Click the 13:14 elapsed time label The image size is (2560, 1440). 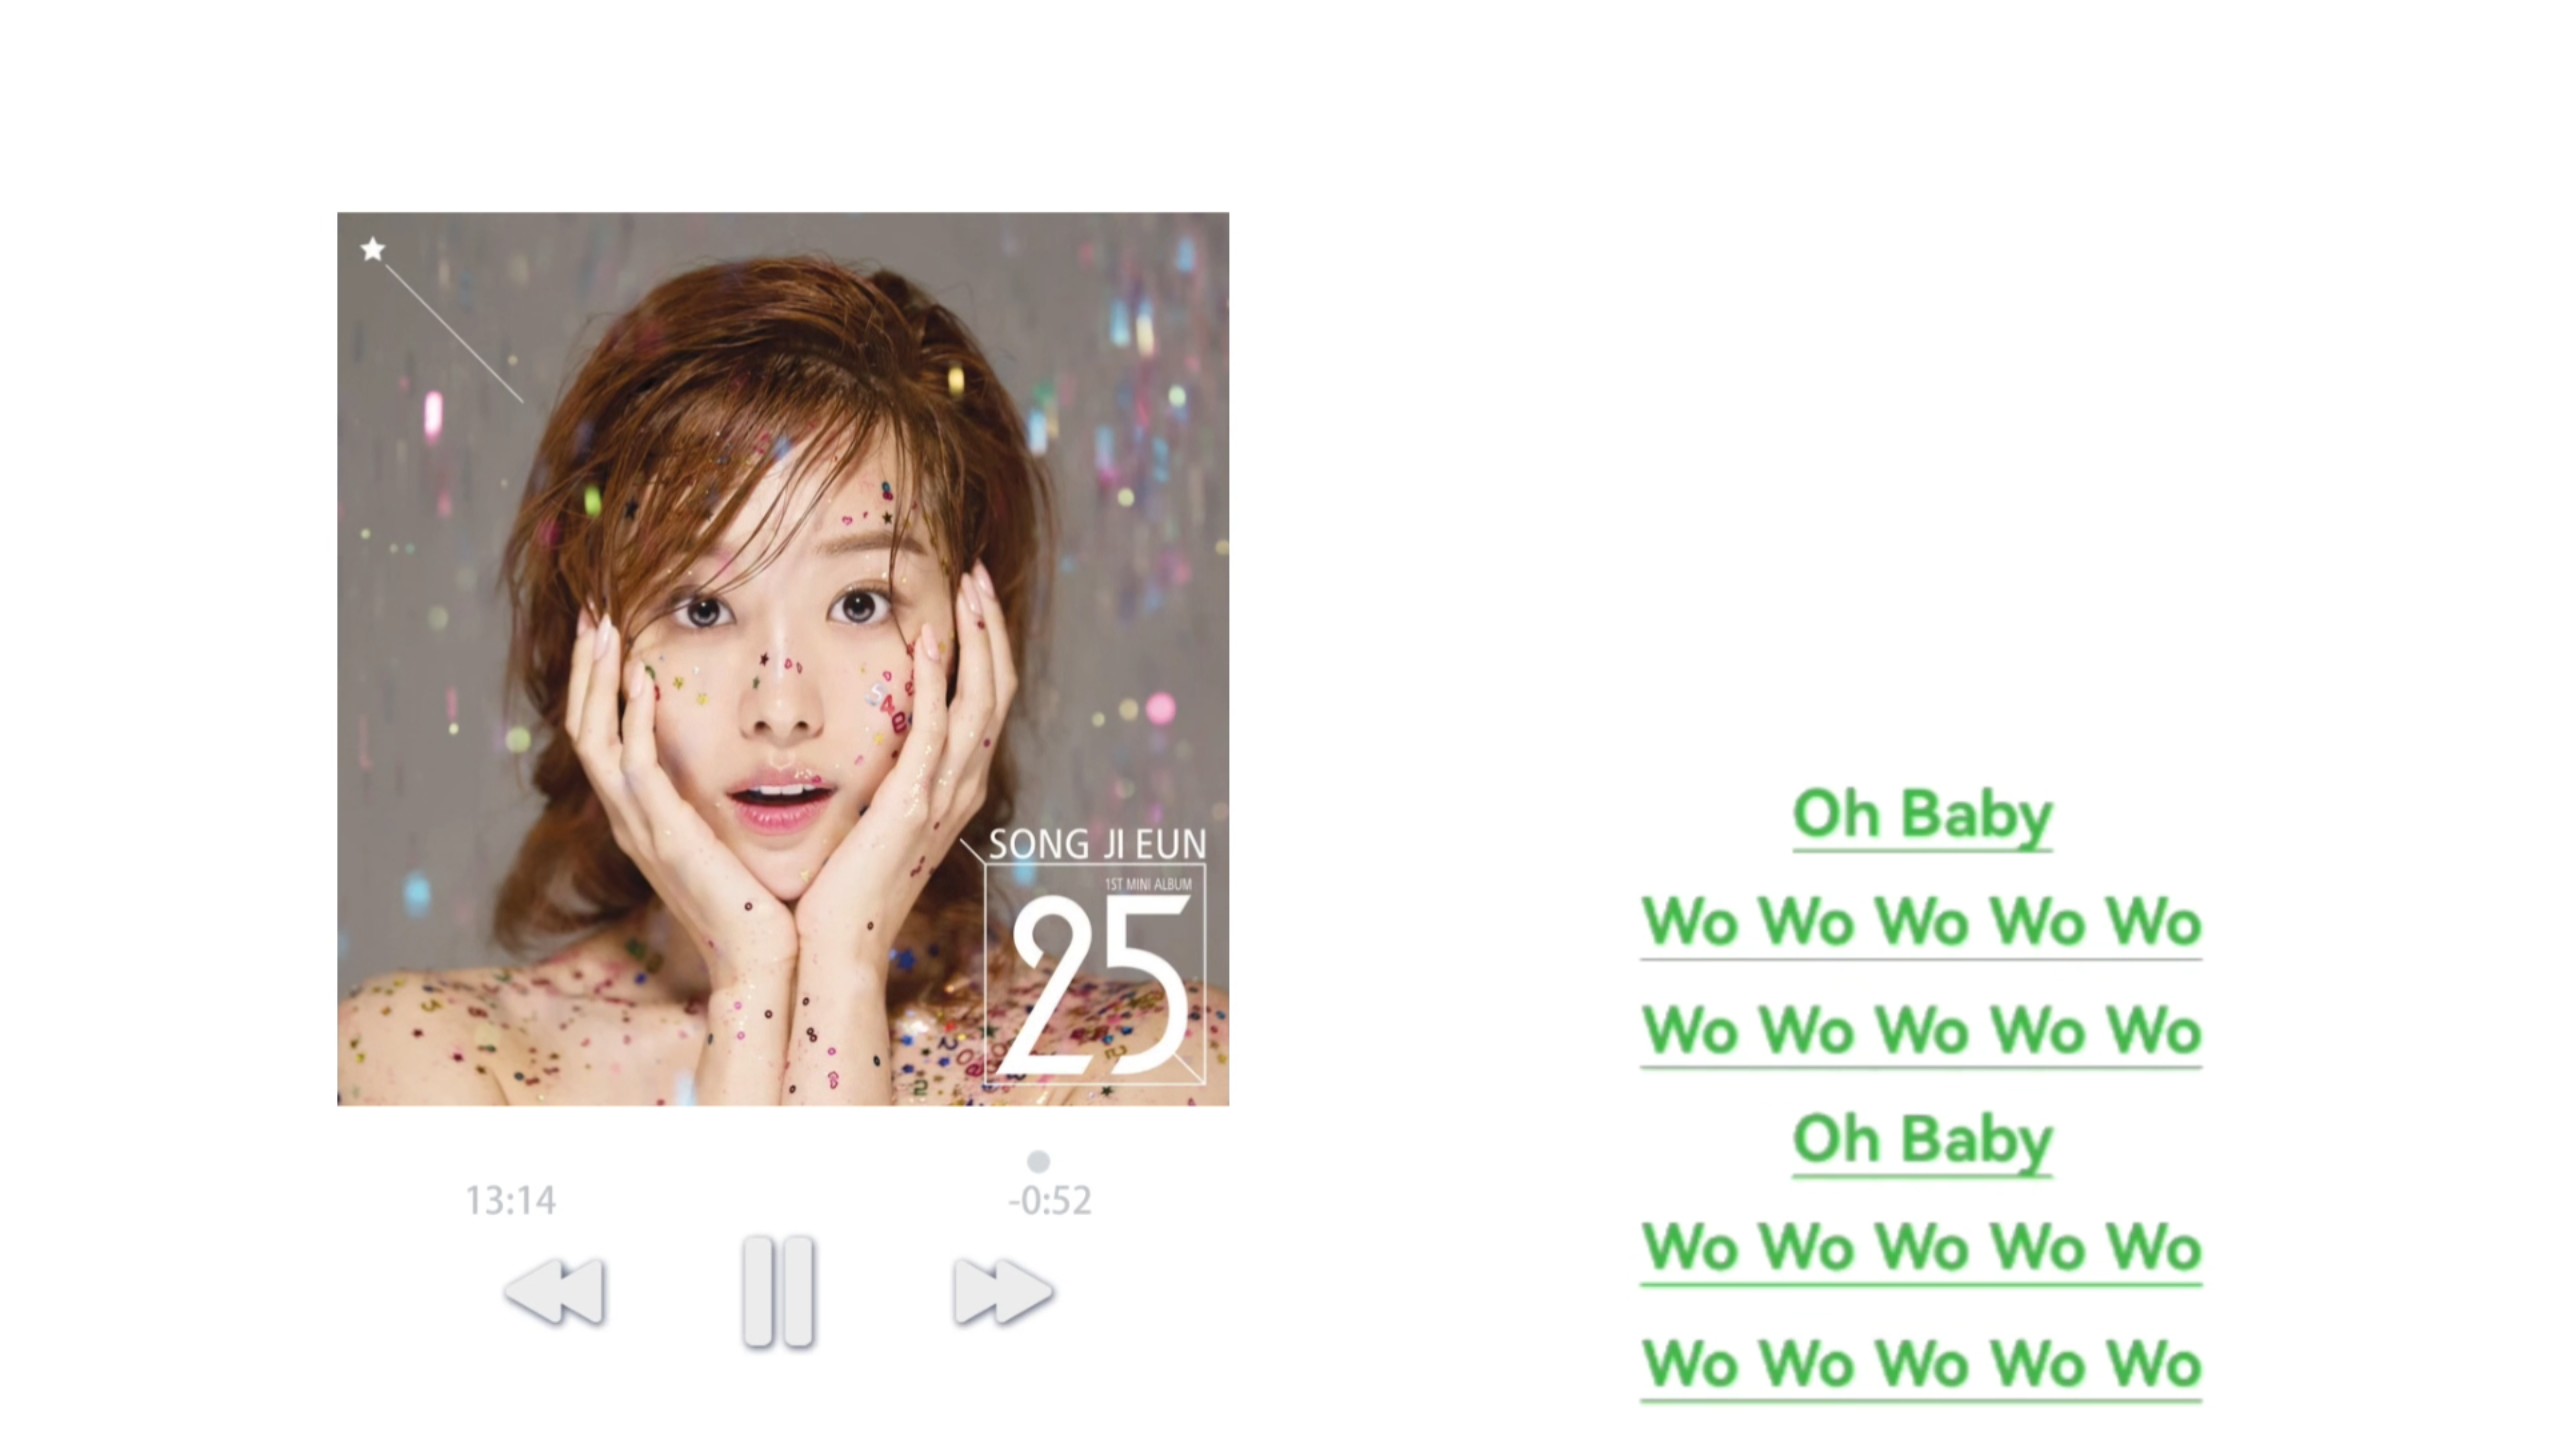[x=511, y=1200]
